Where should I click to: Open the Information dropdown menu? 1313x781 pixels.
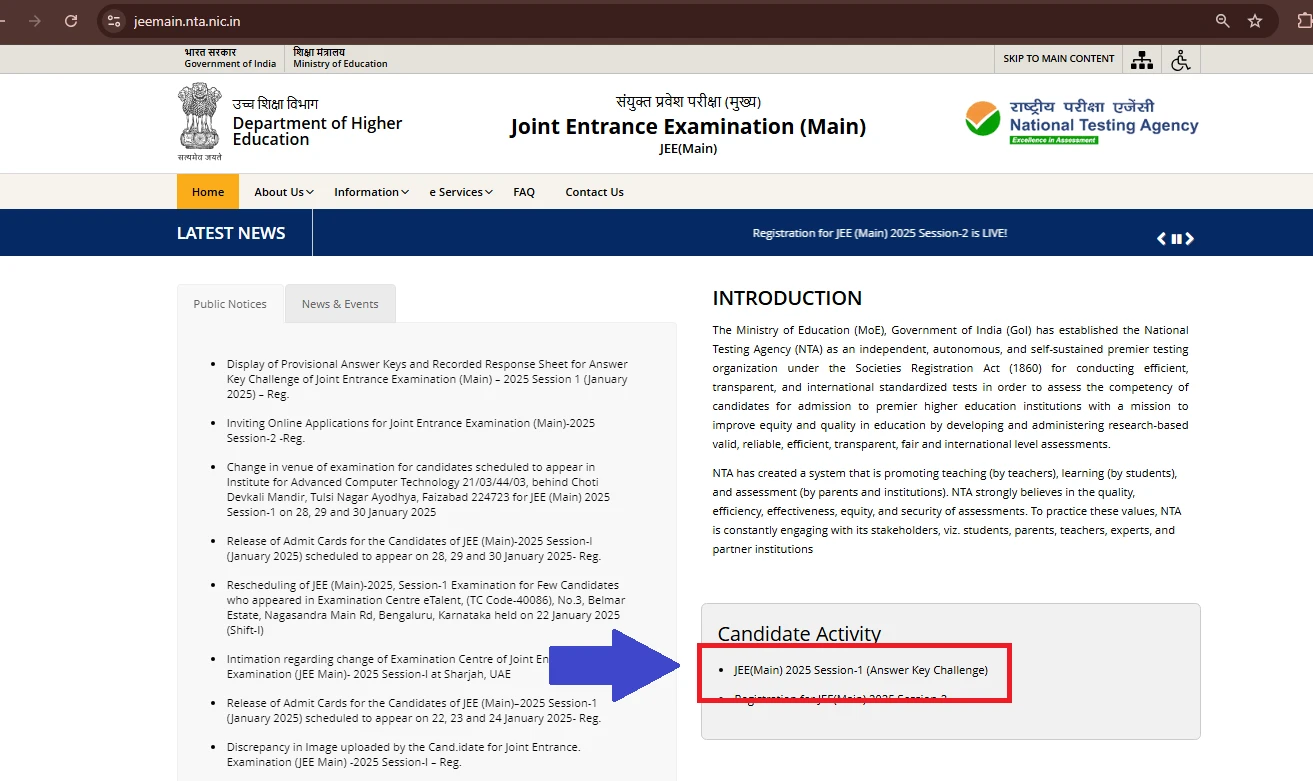pyautogui.click(x=370, y=191)
